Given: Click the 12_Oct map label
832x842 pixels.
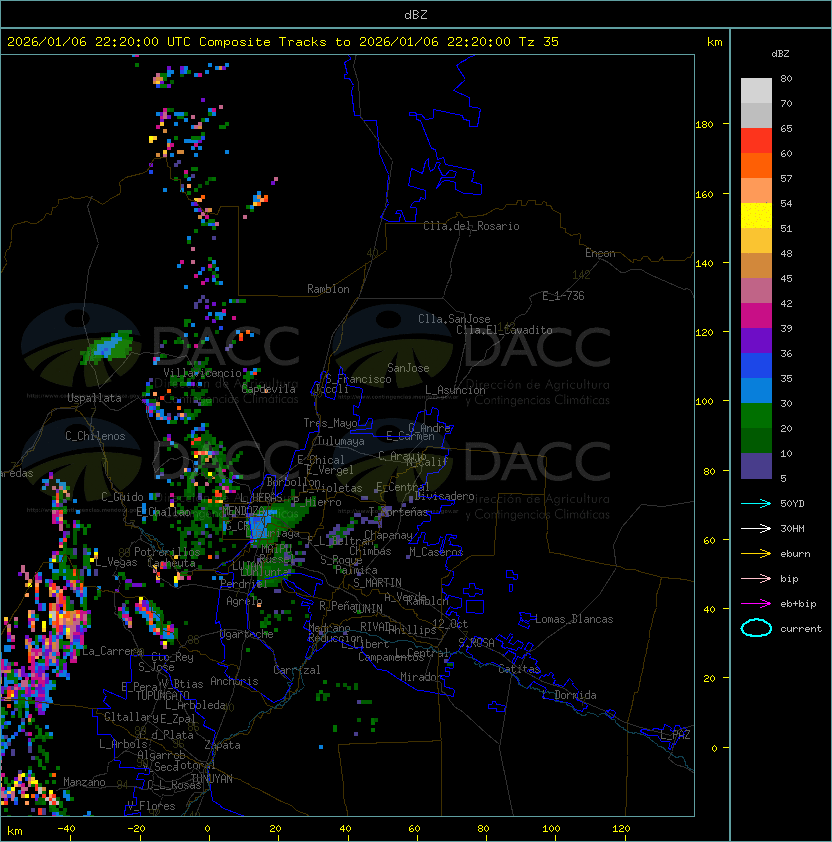Looking at the screenshot, I should (450, 624).
